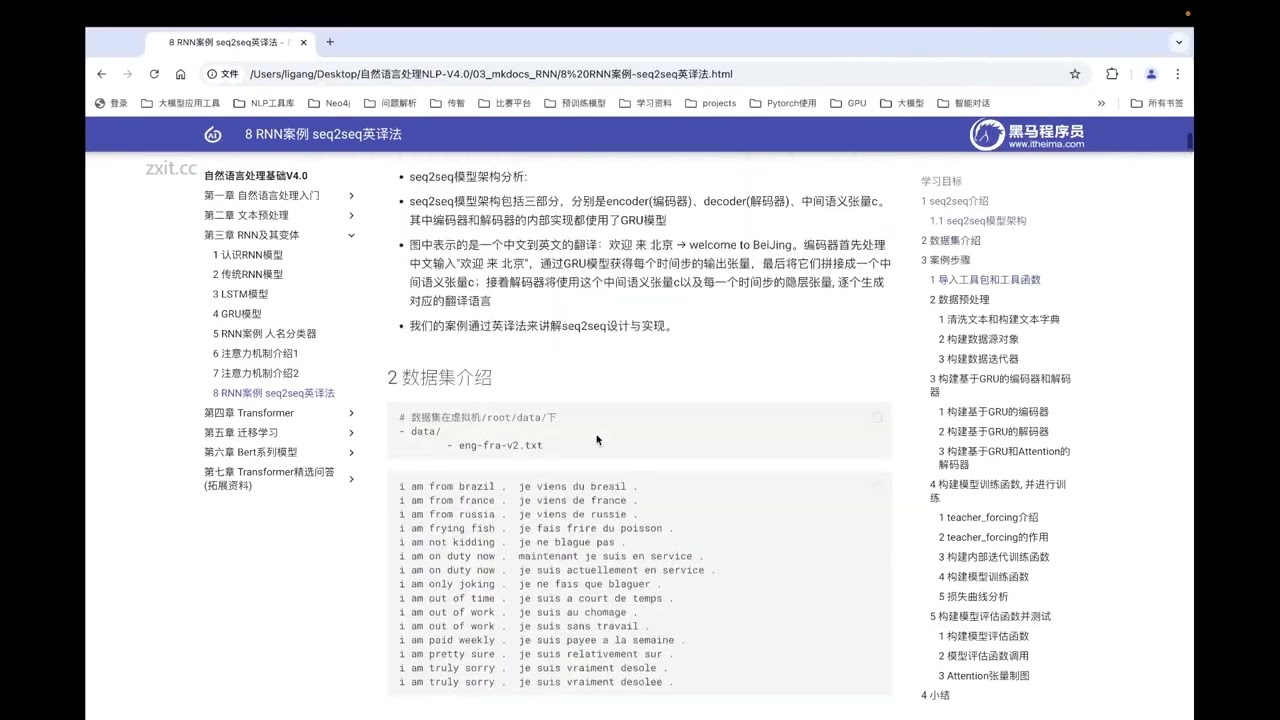The width and height of the screenshot is (1280, 720).
Task: Open 7 注意力机制介绍2 page
Action: (255, 373)
